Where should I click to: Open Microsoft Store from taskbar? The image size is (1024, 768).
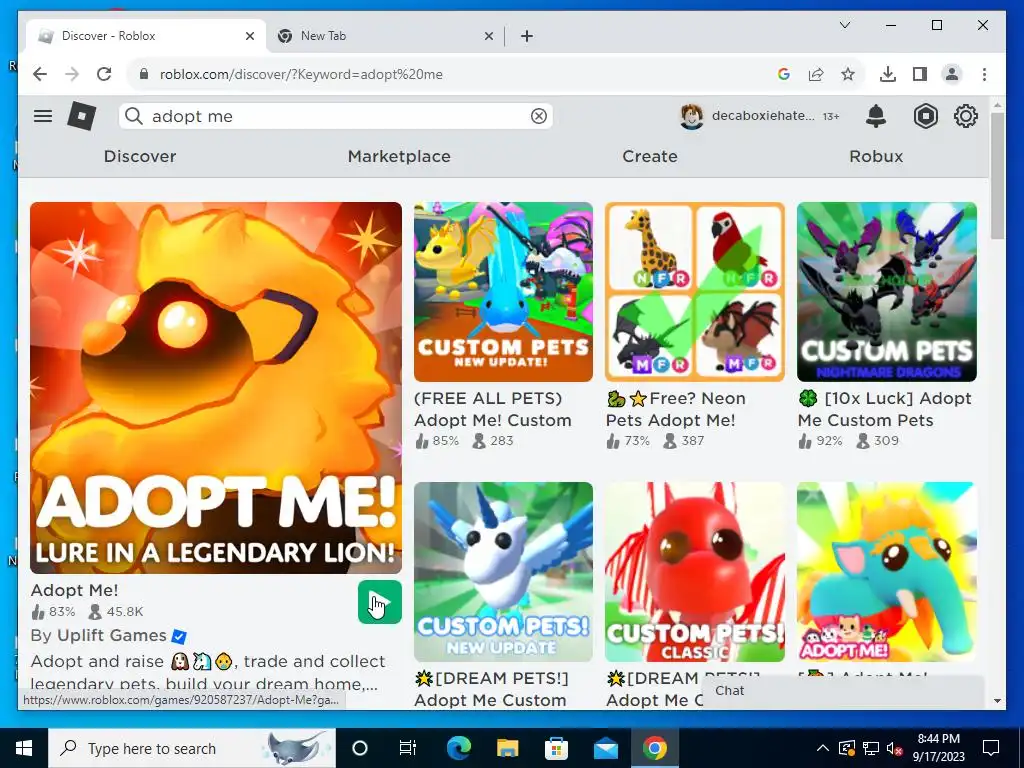[x=556, y=748]
